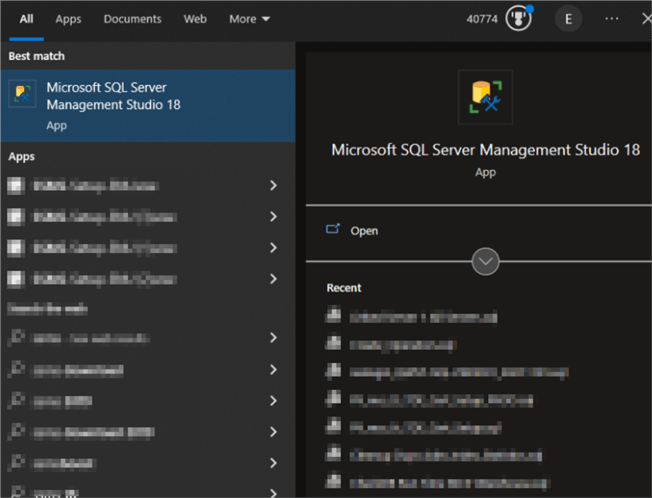Expand more actions with the circular chevron
This screenshot has height=498, width=652.
tap(485, 261)
